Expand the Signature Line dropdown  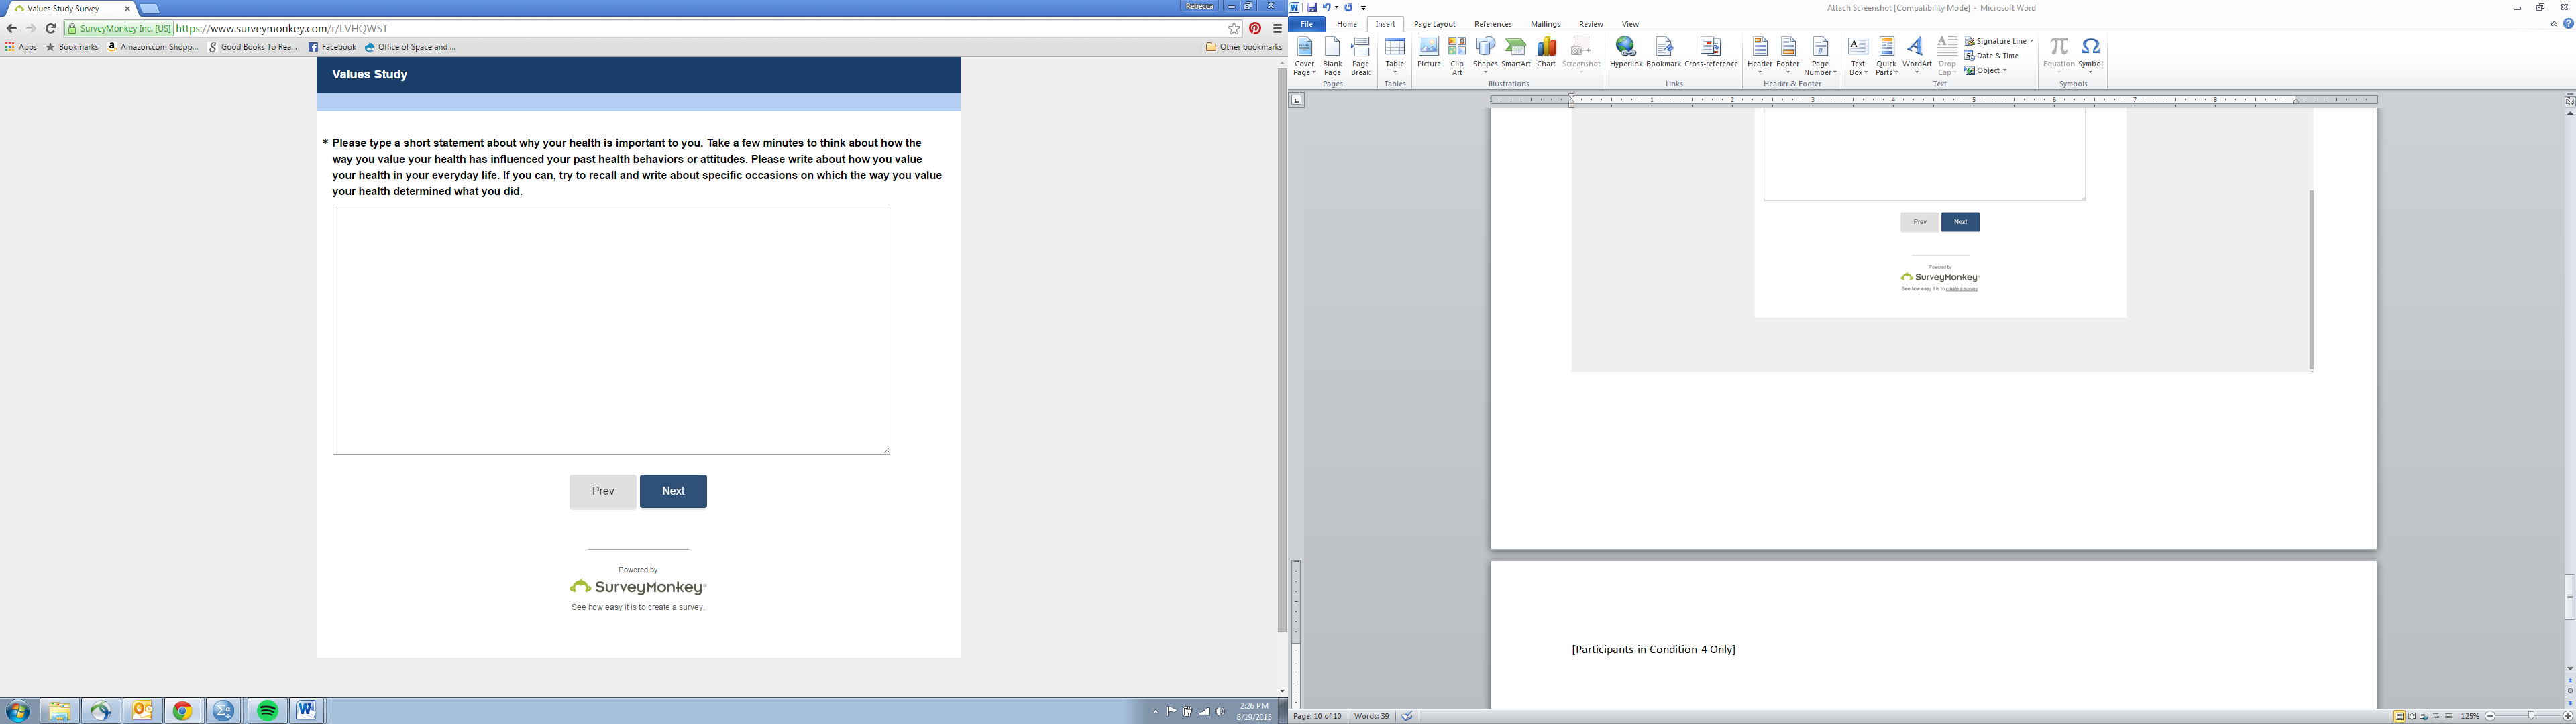click(x=2031, y=41)
